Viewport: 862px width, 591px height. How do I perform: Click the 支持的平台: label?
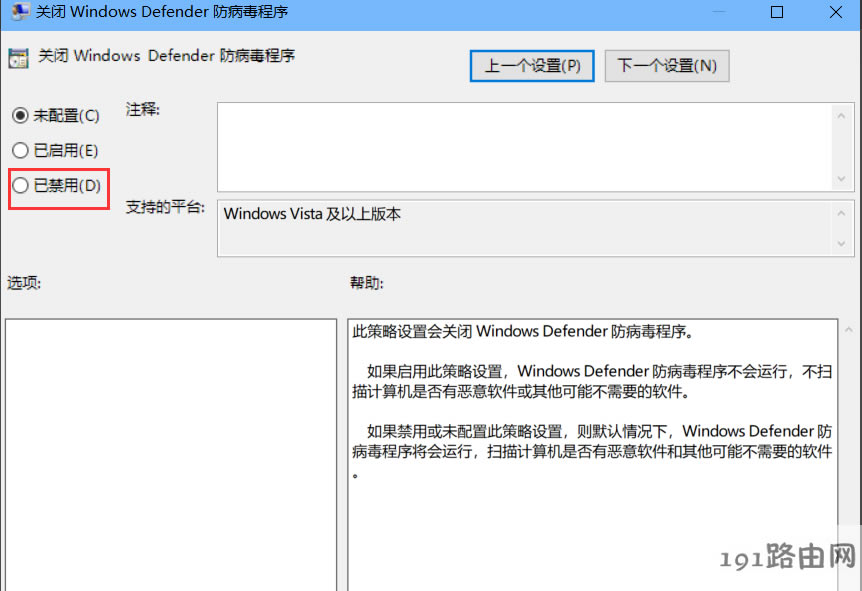point(165,207)
